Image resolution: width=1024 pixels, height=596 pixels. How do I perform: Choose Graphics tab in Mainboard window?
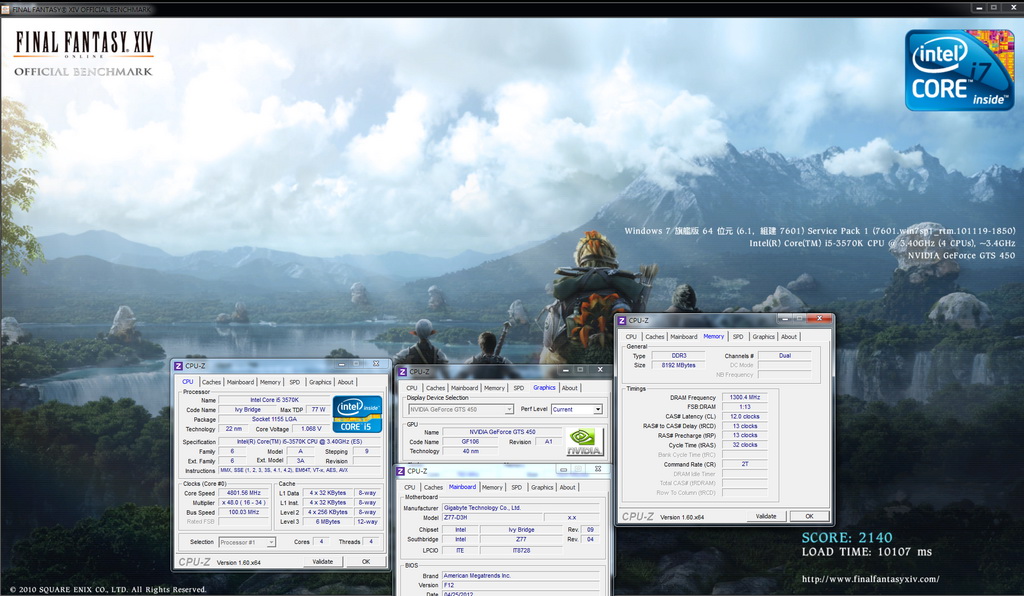coord(542,488)
